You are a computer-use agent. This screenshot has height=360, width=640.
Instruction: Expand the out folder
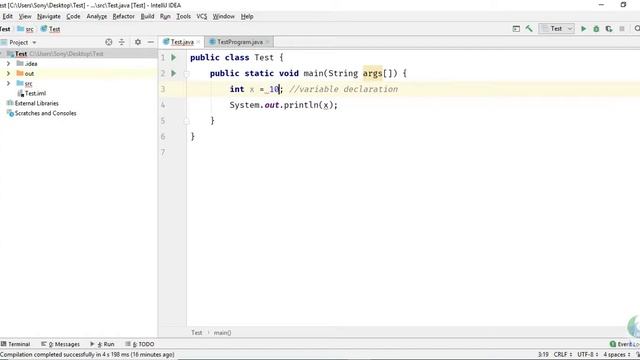coord(8,73)
